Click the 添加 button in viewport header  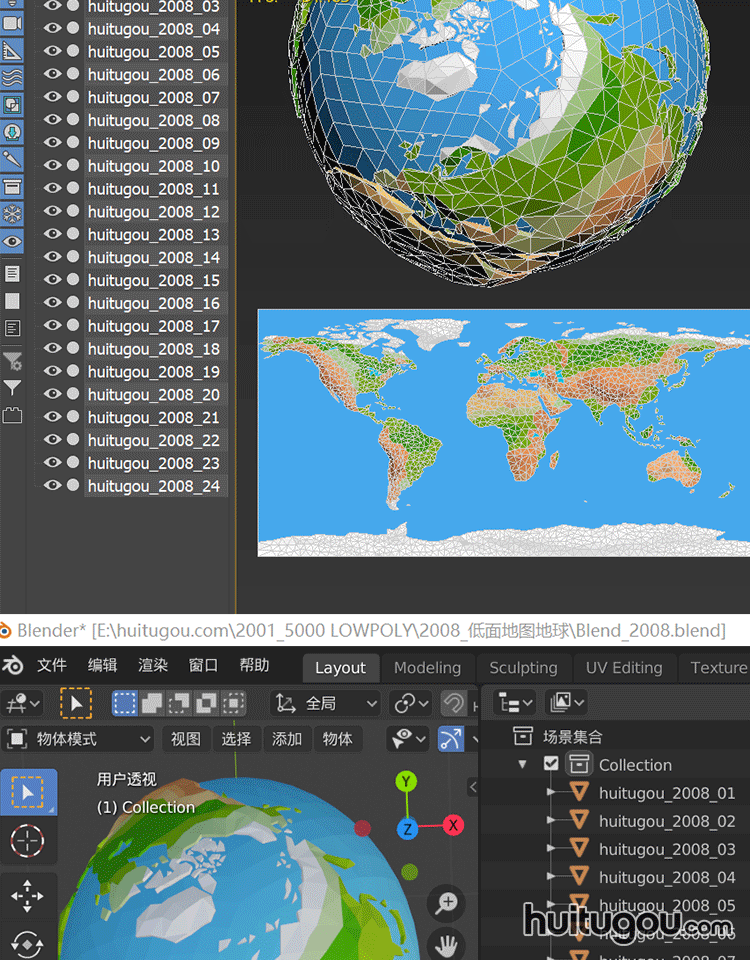point(287,739)
